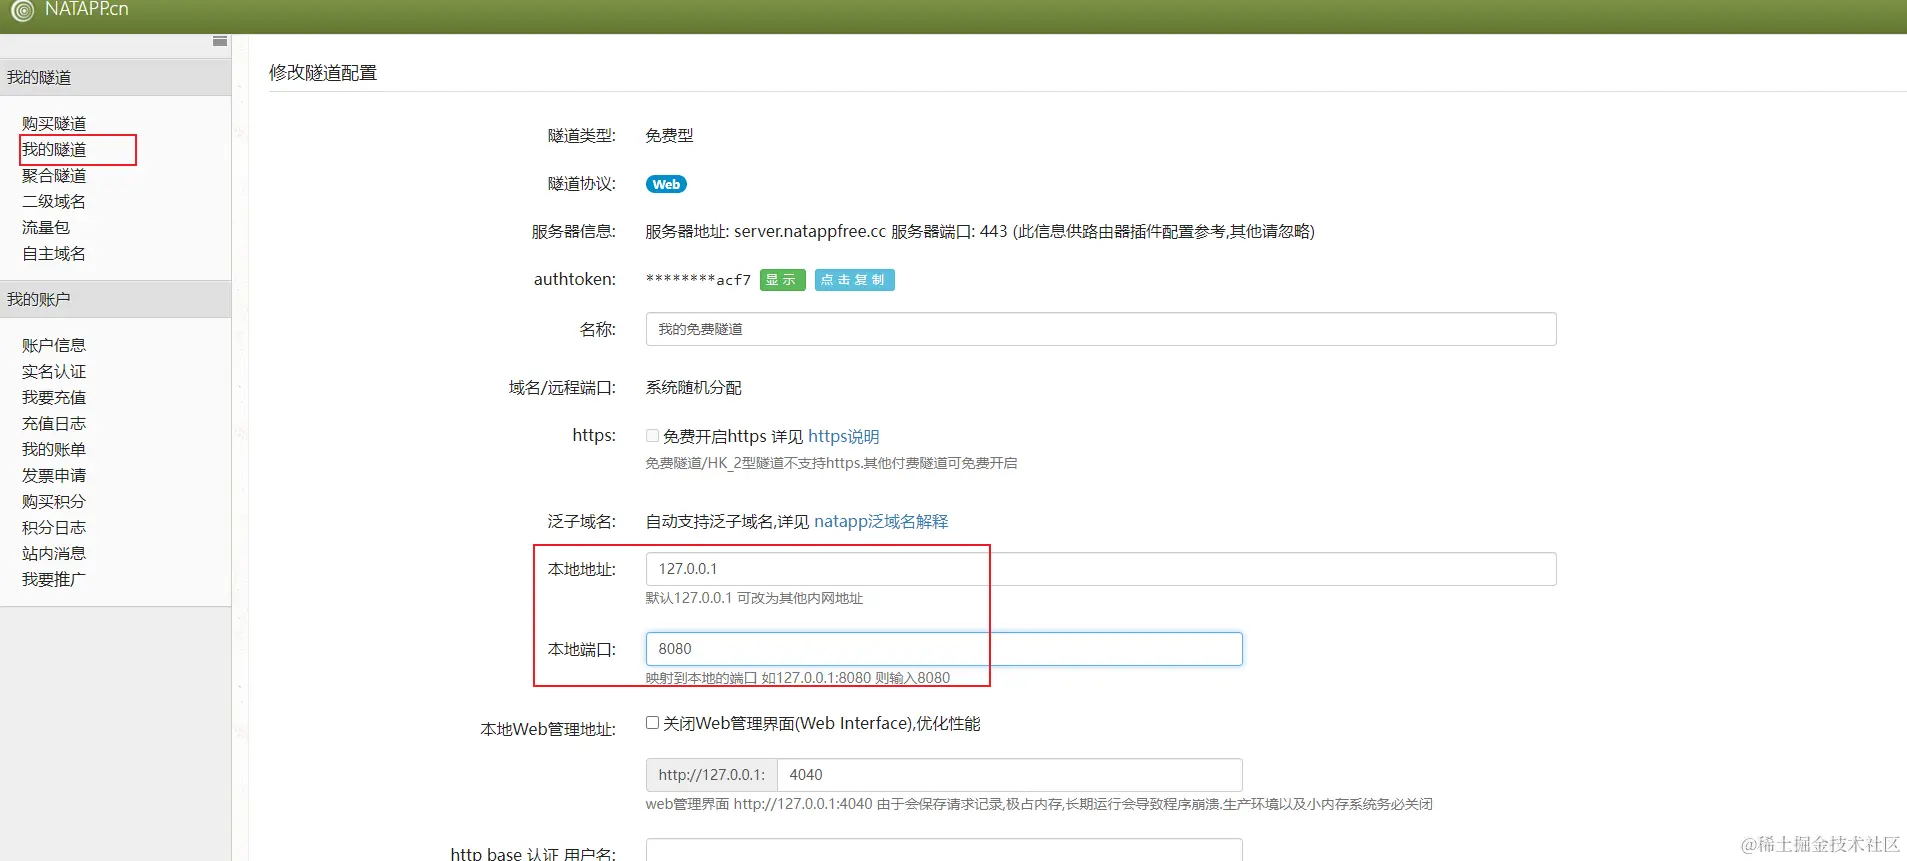The height and width of the screenshot is (861, 1907).
Task: Click the http://127.0.0.1: prefix label
Action: 712,775
